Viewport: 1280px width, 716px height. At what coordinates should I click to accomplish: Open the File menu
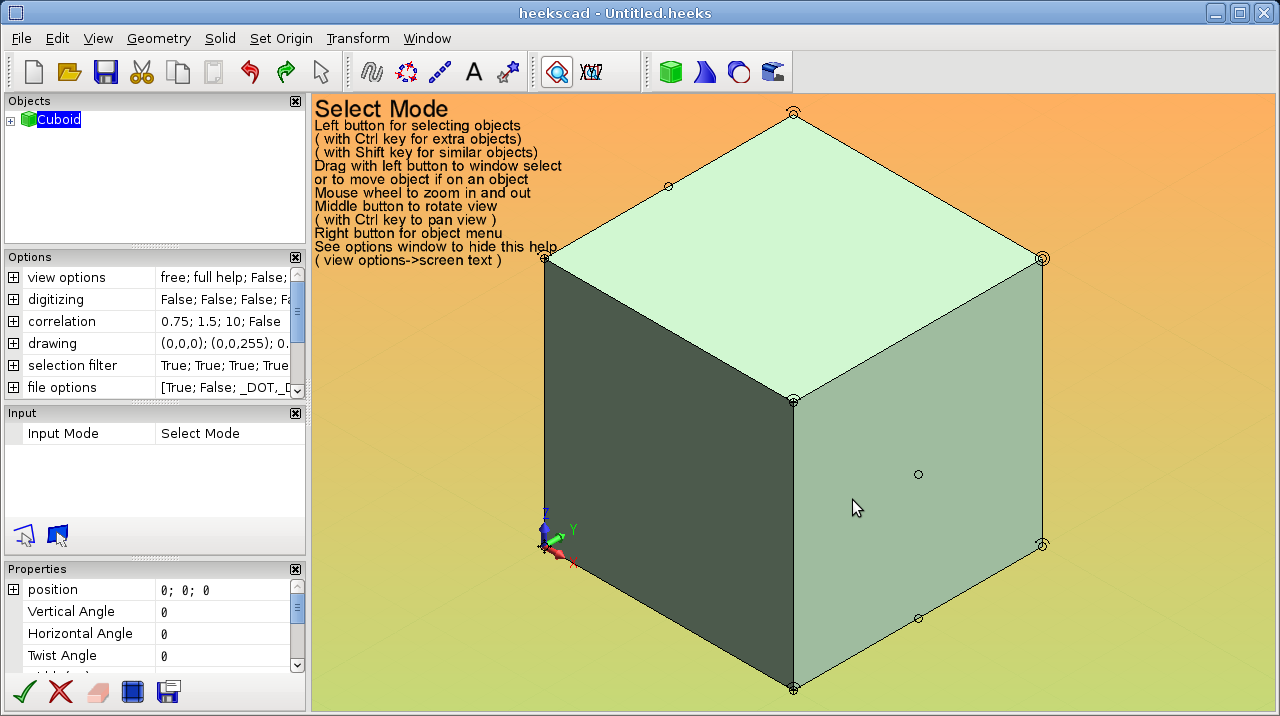[x=21, y=38]
